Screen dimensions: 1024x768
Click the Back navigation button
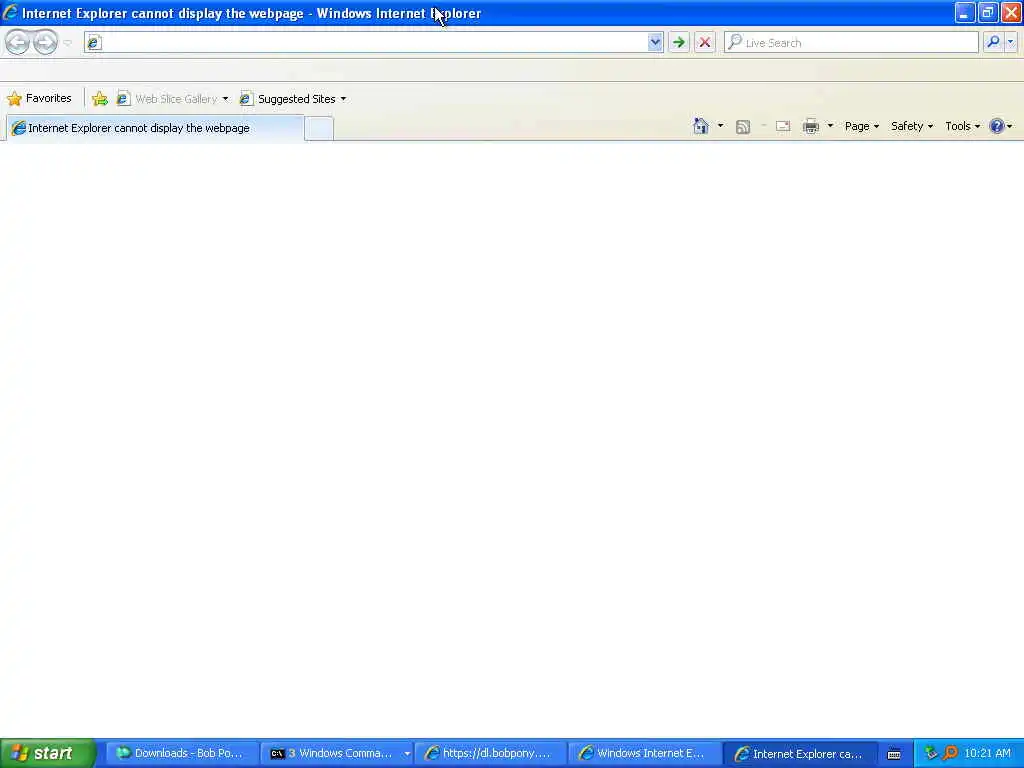click(18, 42)
